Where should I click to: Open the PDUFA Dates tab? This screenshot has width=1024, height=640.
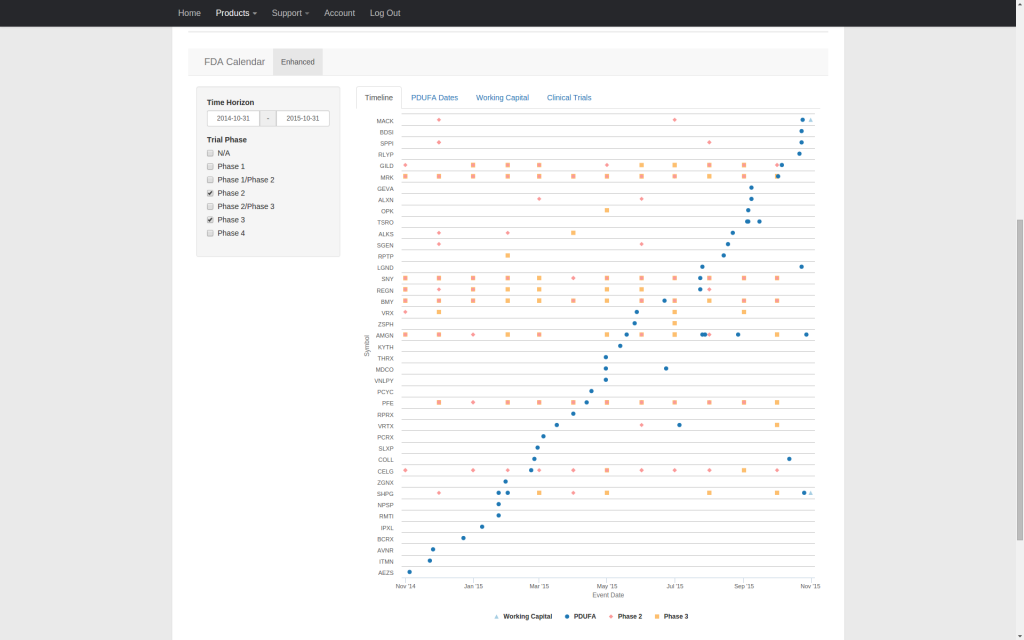click(434, 97)
